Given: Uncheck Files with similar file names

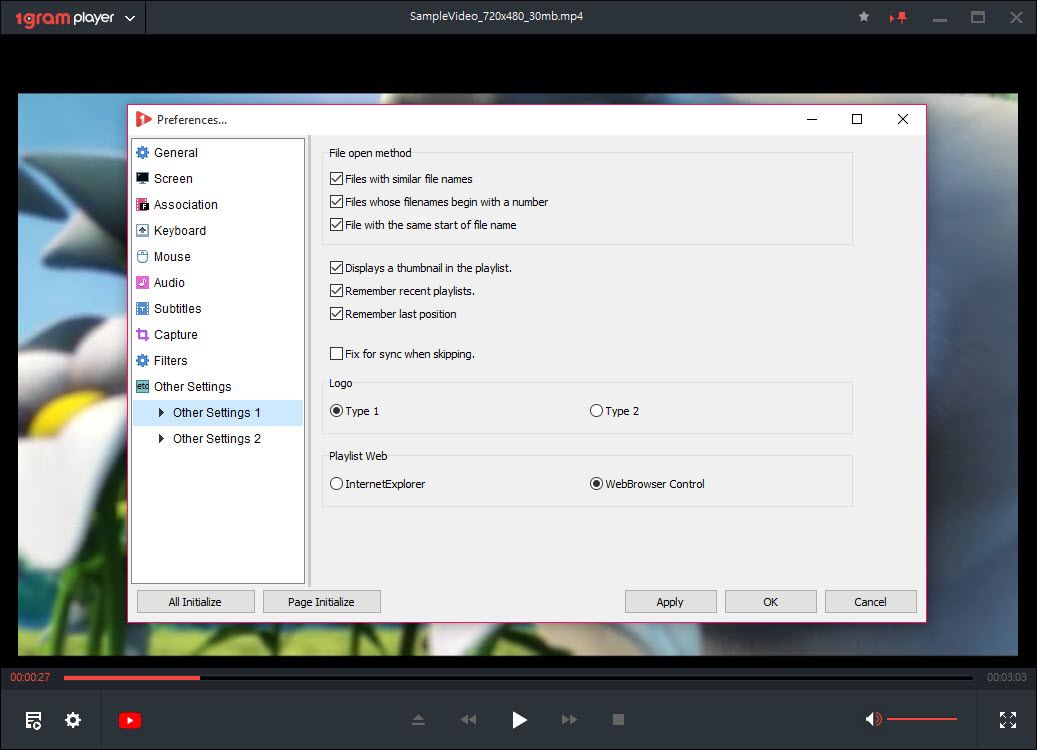Looking at the screenshot, I should [x=336, y=179].
